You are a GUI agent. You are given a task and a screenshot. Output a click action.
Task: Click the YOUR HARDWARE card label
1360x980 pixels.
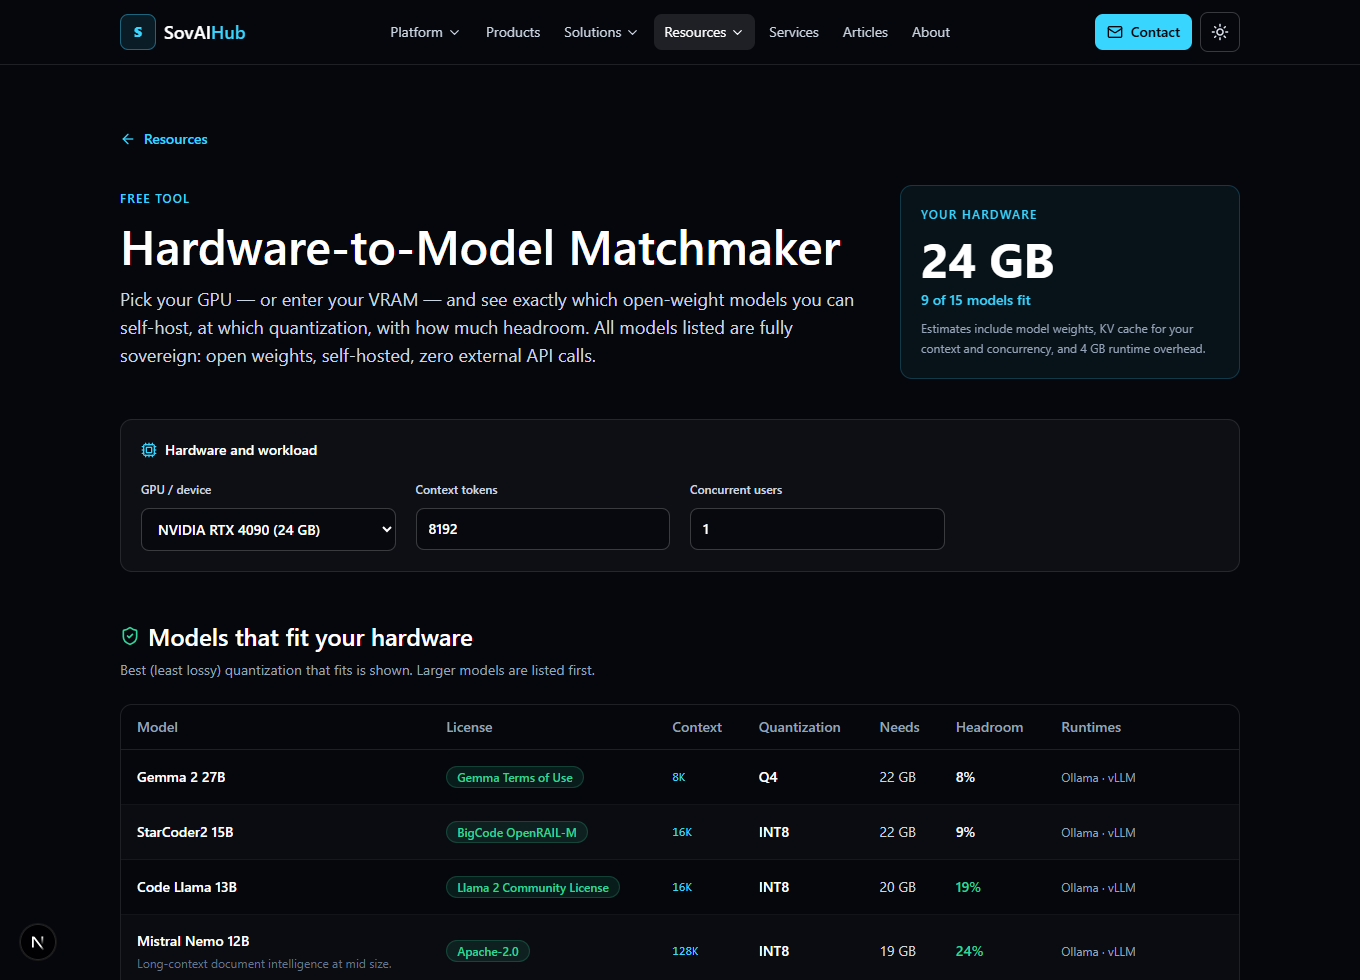coord(979,215)
